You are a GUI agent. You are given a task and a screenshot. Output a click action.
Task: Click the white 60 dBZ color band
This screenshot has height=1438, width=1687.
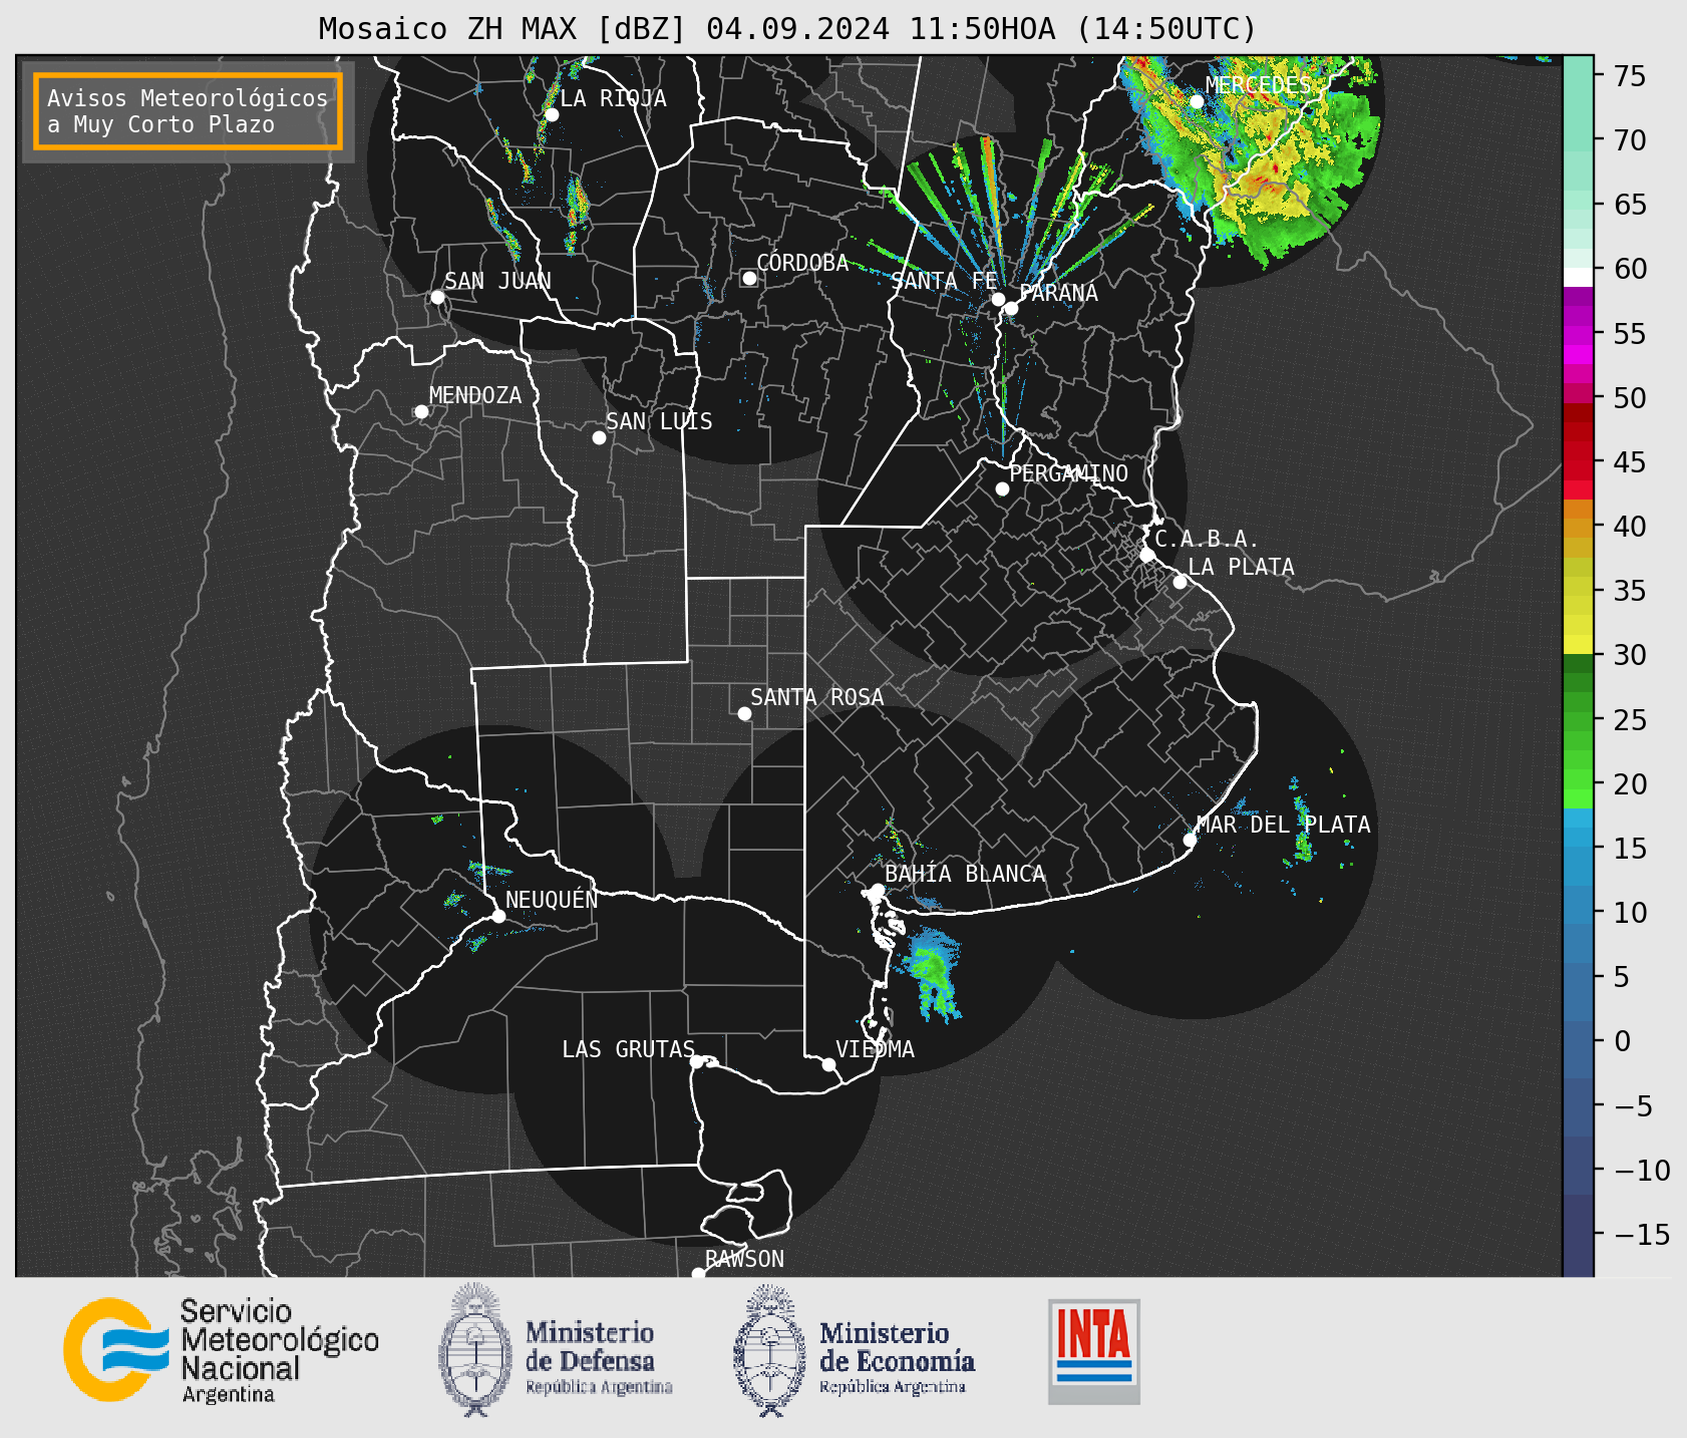click(x=1578, y=277)
